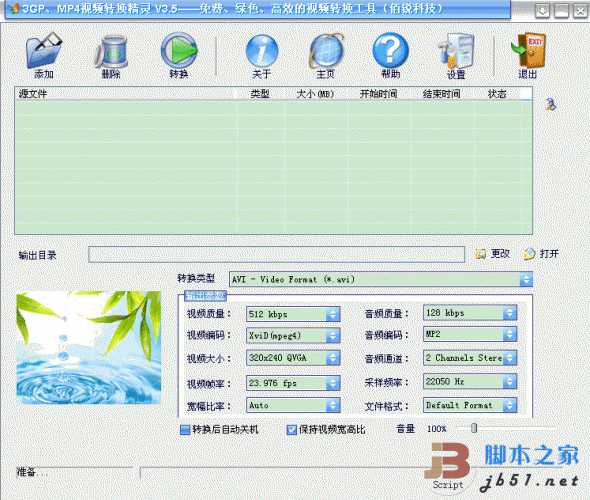Close the converter window
Image resolution: width=590 pixels, height=500 pixels.
580,11
